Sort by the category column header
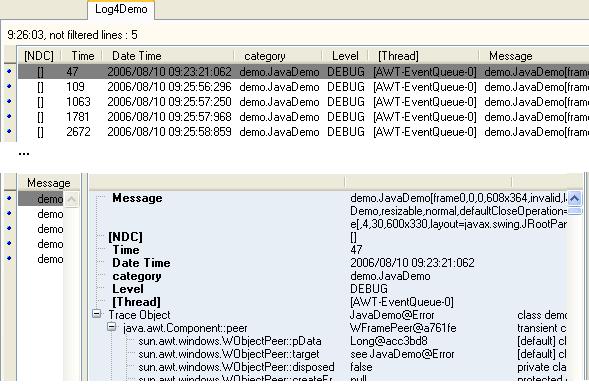The height and width of the screenshot is (384, 589). pos(264,56)
